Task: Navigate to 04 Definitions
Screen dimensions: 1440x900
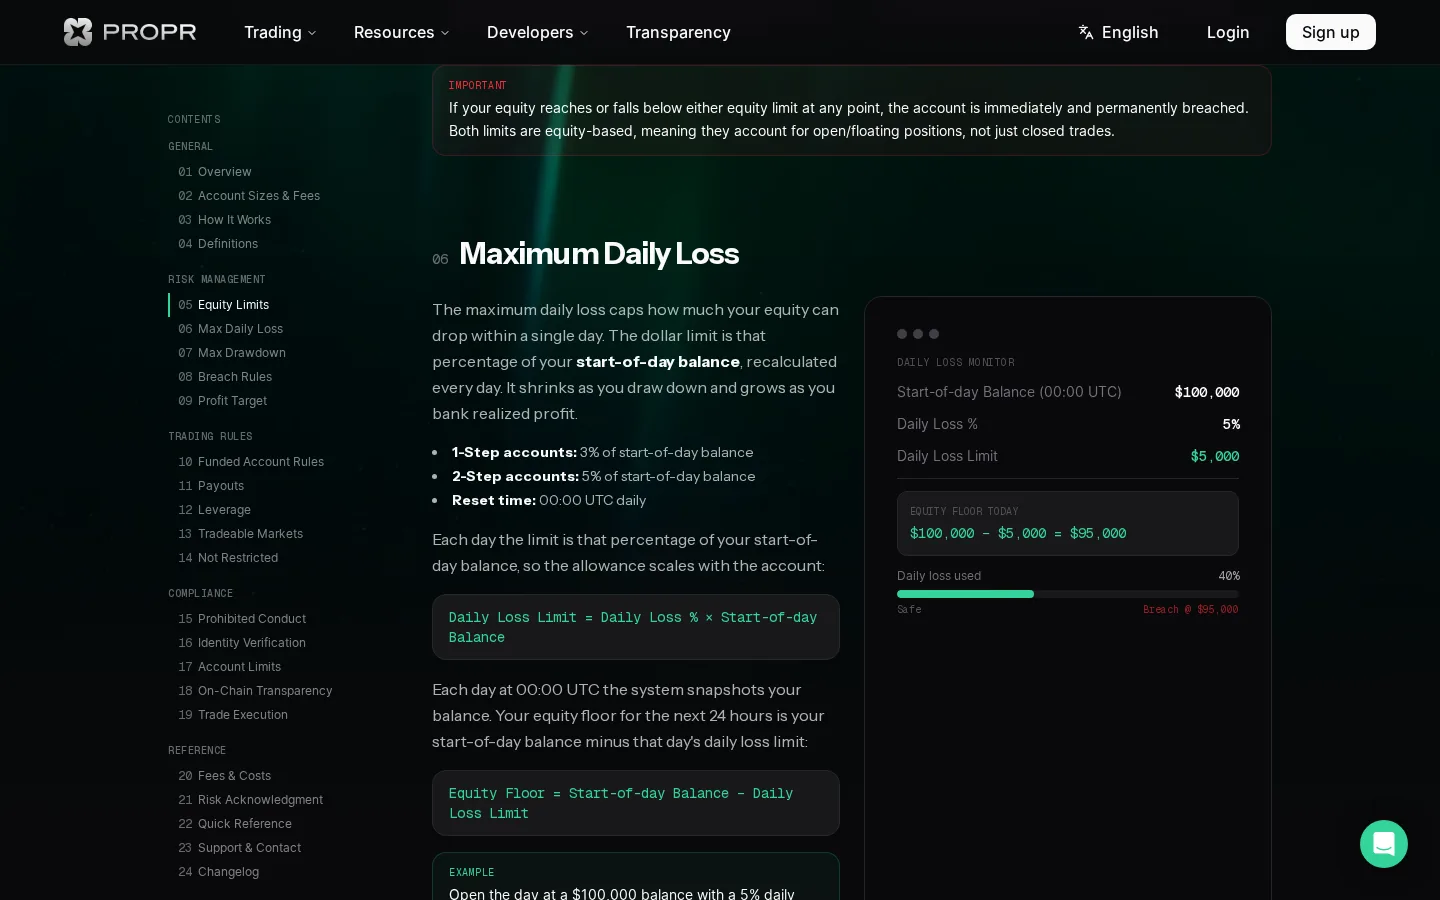Action: click(x=218, y=244)
